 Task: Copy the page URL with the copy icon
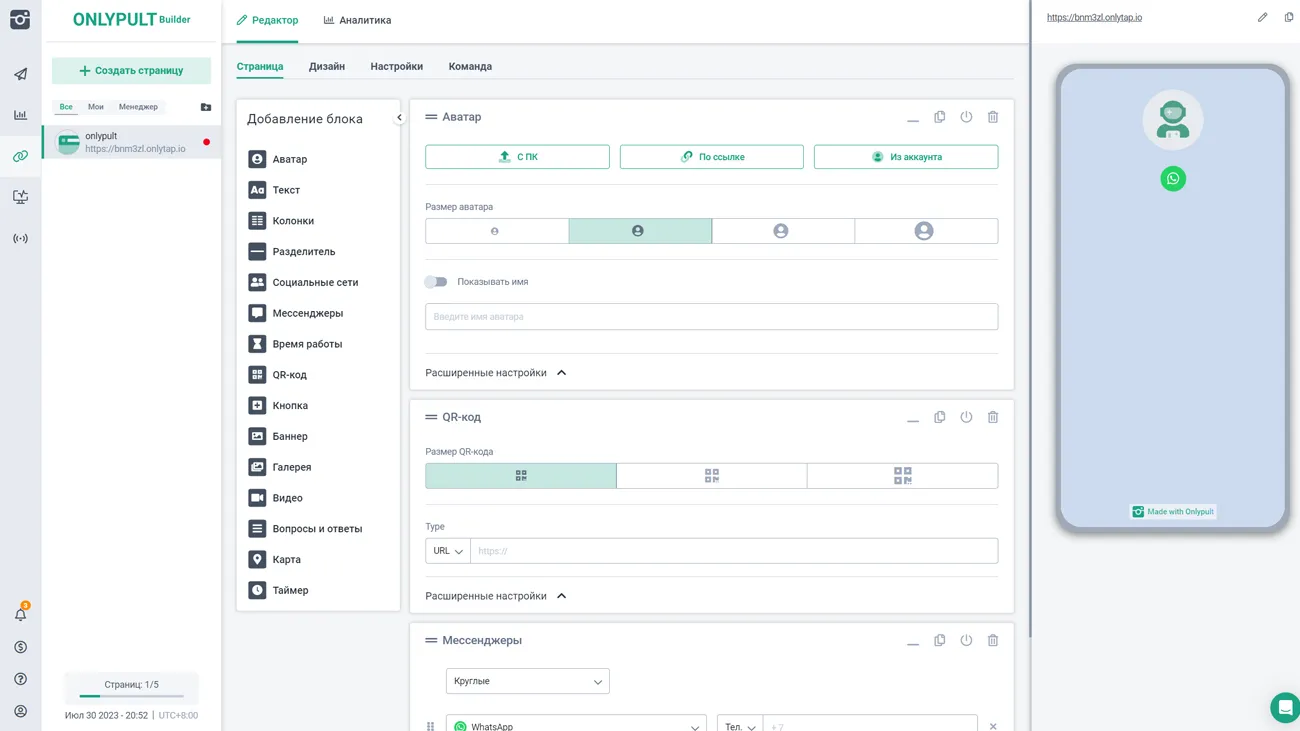click(1288, 17)
